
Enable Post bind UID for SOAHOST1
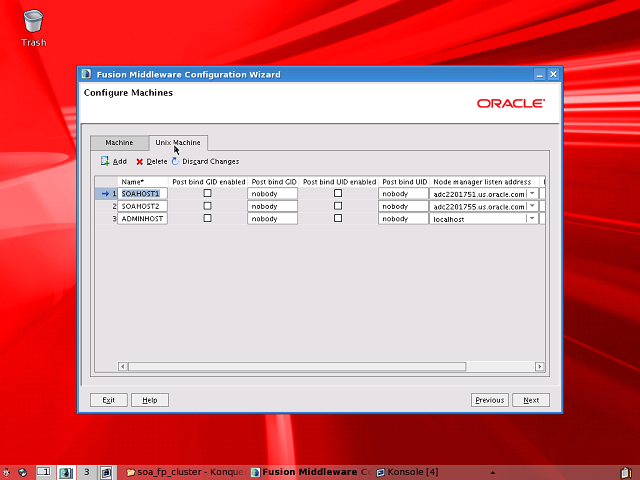(338, 193)
